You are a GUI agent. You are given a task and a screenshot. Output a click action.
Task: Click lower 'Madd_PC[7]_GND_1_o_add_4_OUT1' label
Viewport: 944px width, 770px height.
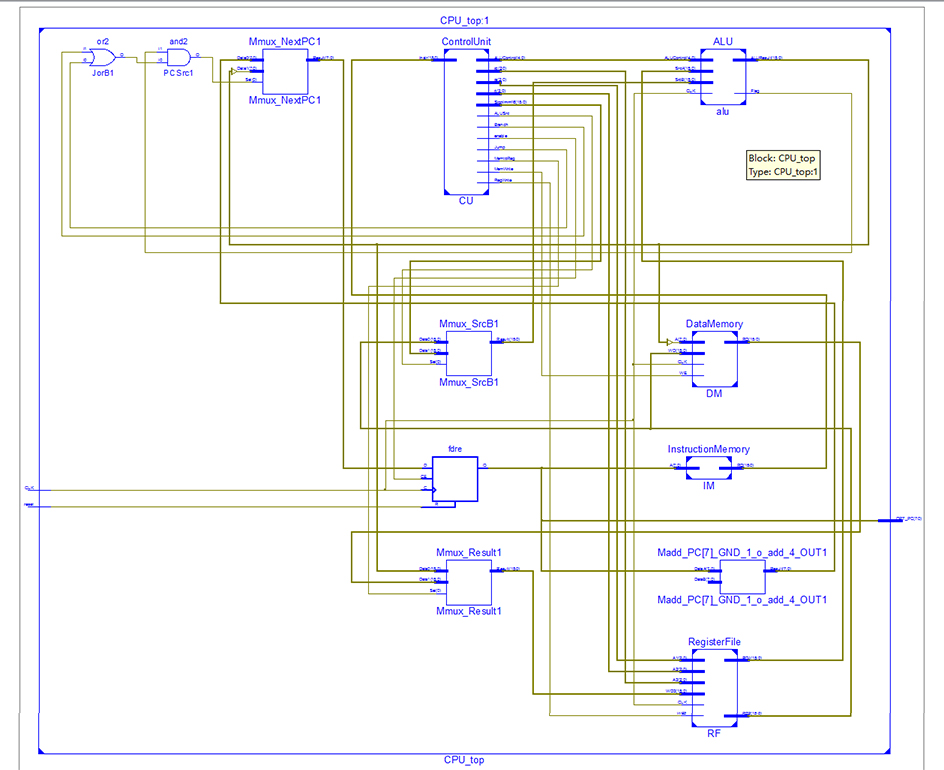(x=742, y=600)
